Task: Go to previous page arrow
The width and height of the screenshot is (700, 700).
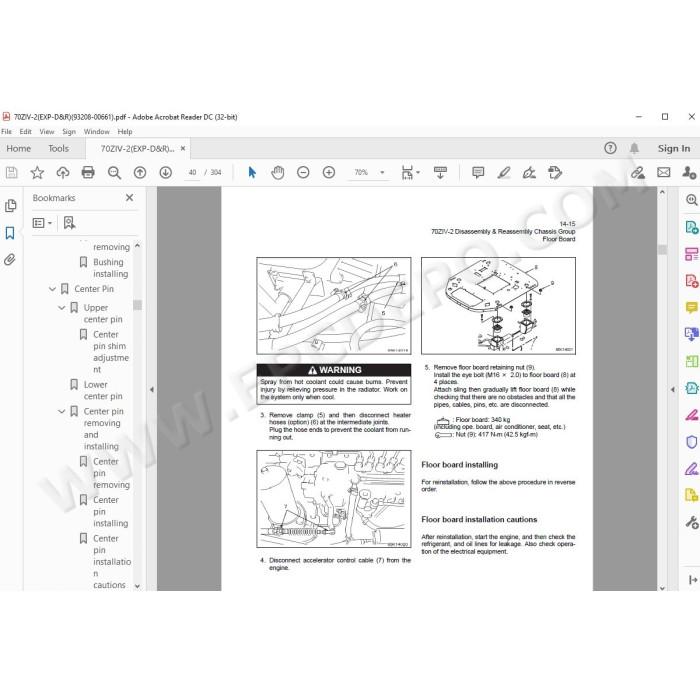Action: (x=140, y=172)
